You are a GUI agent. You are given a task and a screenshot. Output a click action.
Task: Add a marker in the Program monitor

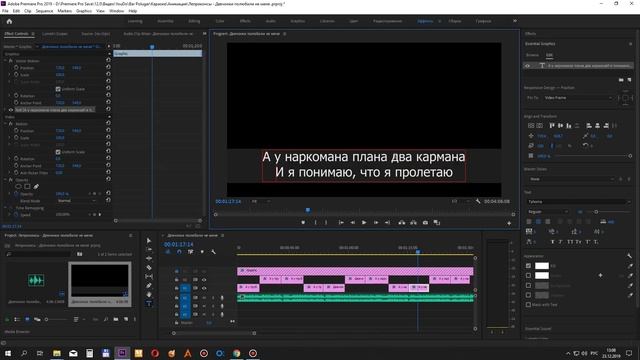pyautogui.click(x=303, y=222)
